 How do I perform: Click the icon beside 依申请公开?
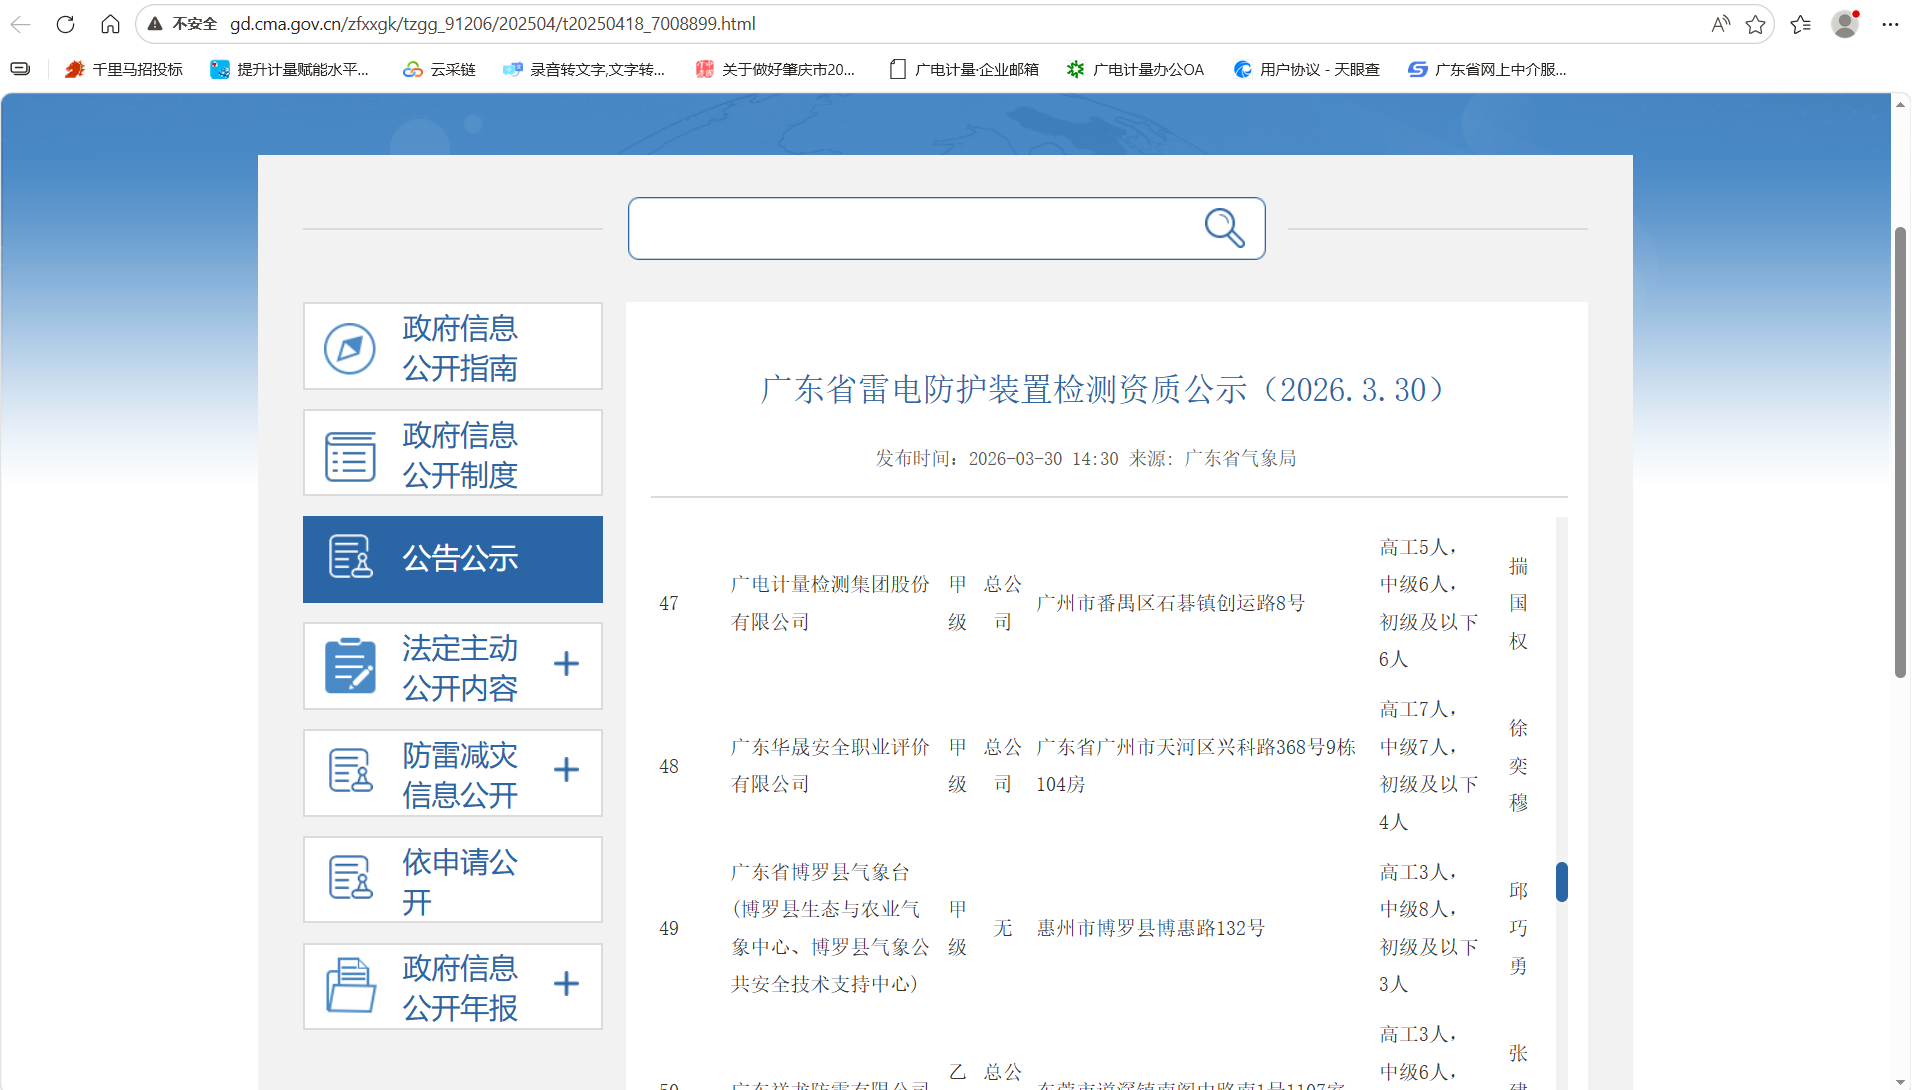click(350, 878)
